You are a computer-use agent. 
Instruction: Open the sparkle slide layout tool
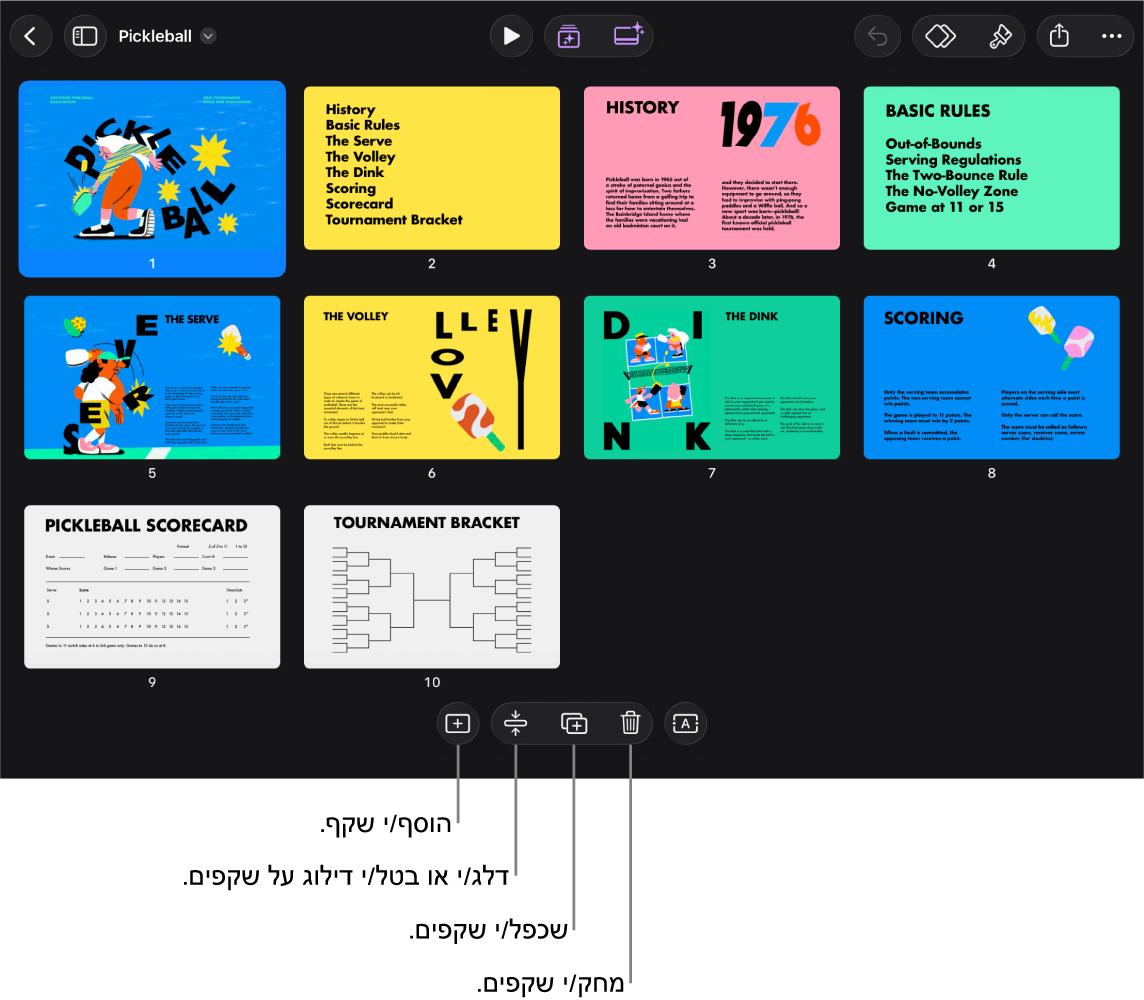628,35
